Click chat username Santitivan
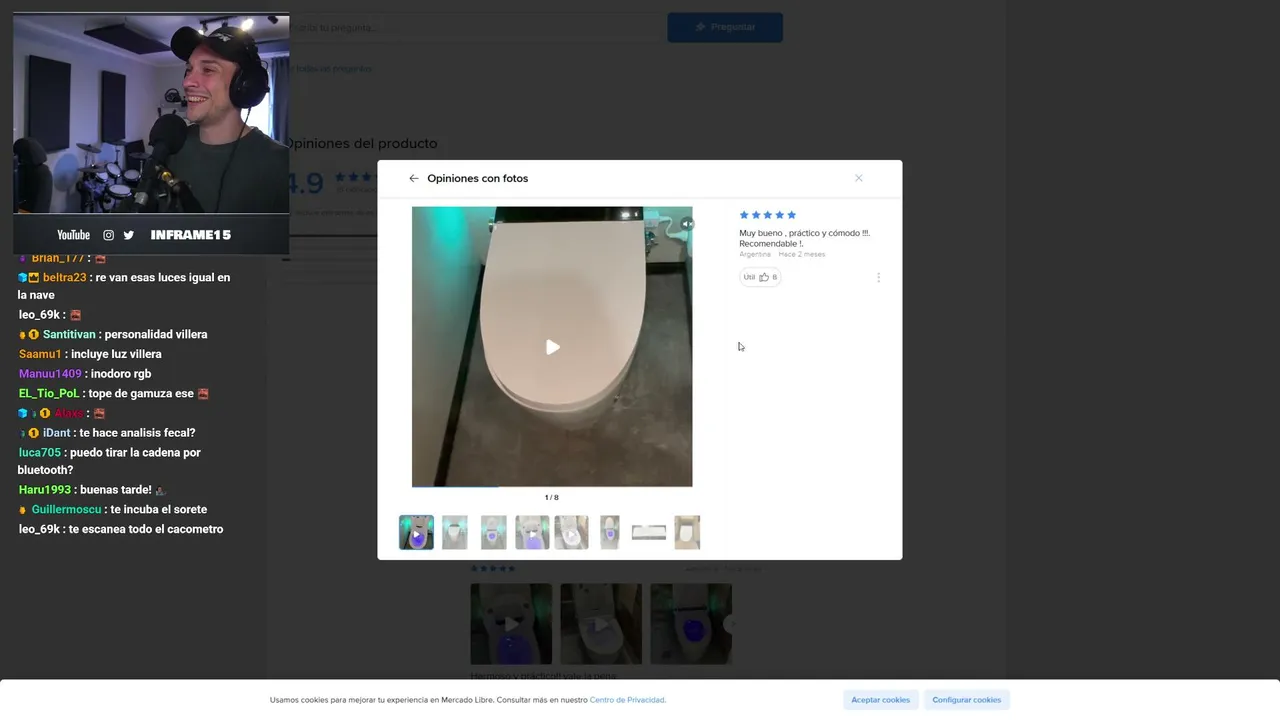Screen dimensions: 1280x720 point(70,334)
